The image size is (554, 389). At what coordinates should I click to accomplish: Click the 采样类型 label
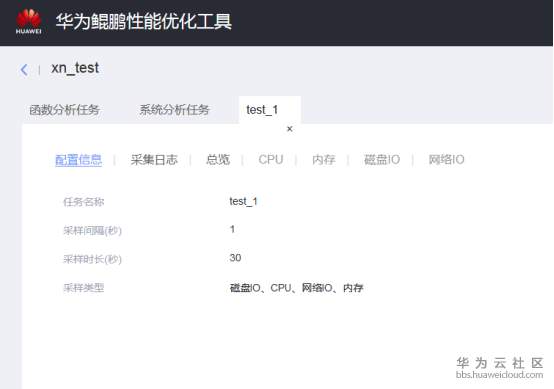click(x=83, y=288)
